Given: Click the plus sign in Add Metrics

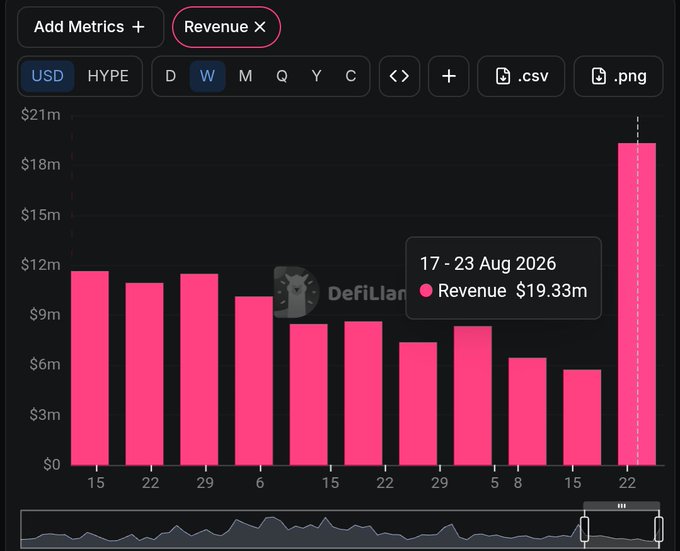Looking at the screenshot, I should [138, 27].
